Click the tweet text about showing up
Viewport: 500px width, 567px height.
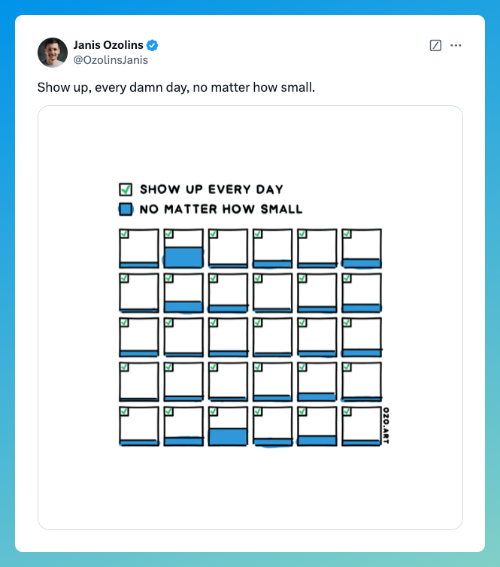[176, 88]
